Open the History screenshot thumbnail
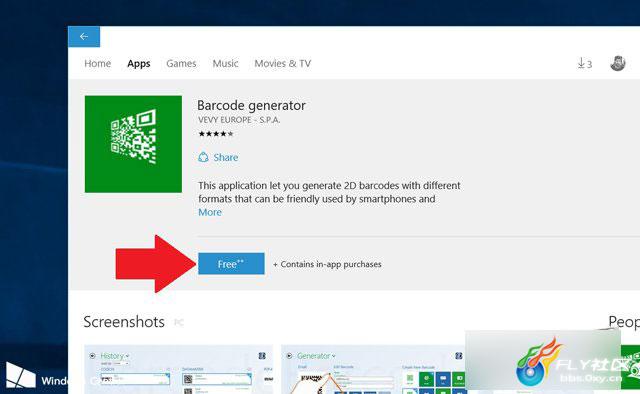This screenshot has height=394, width=640. pos(178,369)
